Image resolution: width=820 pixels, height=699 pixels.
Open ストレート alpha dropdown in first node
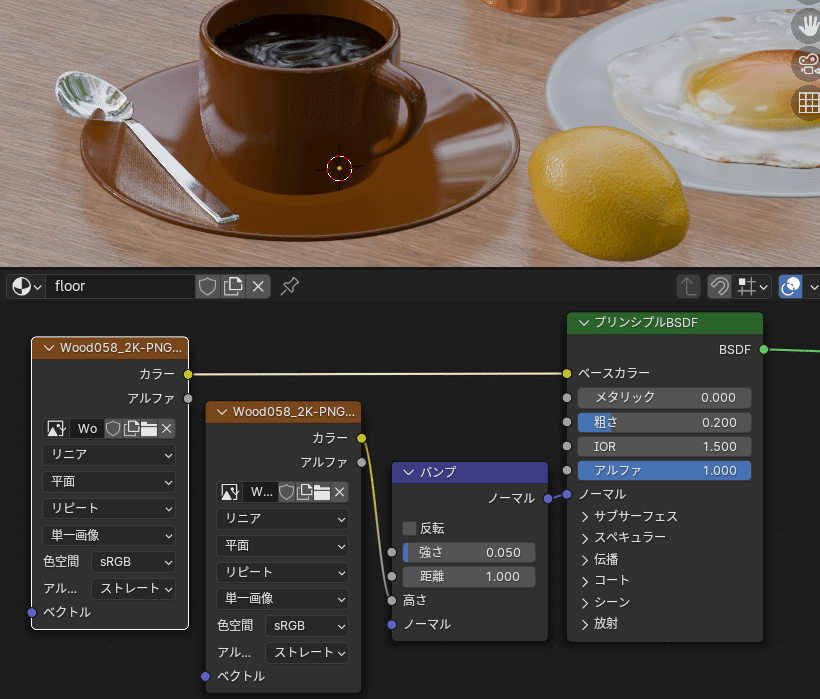[133, 589]
